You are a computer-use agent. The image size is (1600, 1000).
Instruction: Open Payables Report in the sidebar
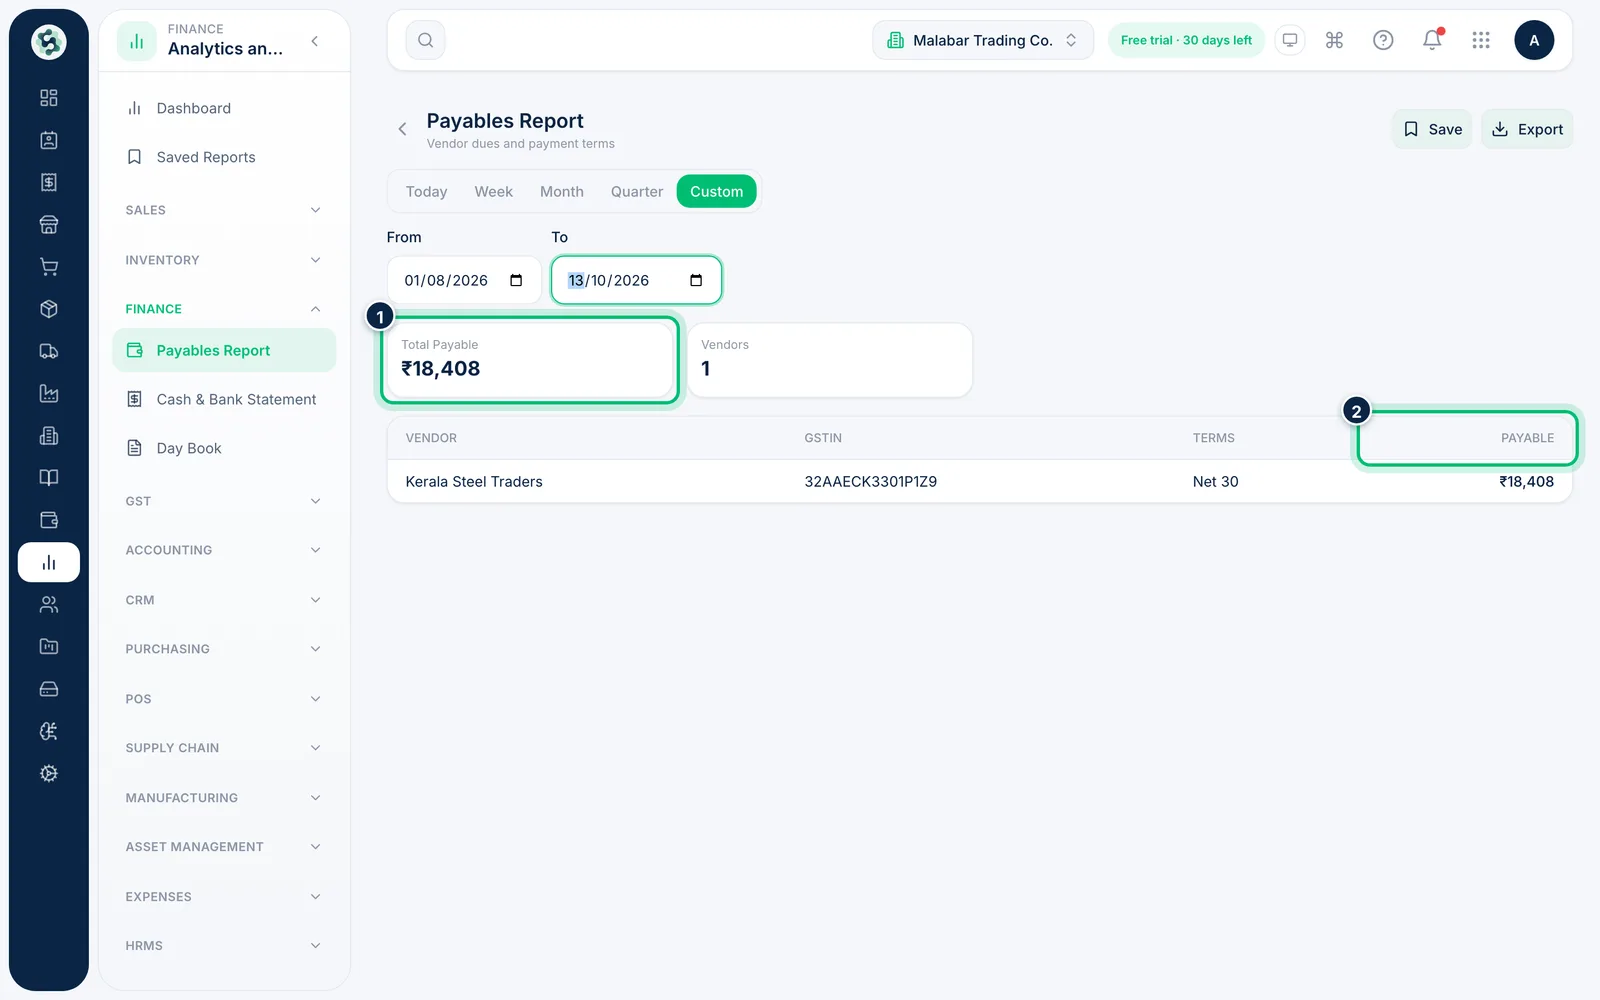224,351
